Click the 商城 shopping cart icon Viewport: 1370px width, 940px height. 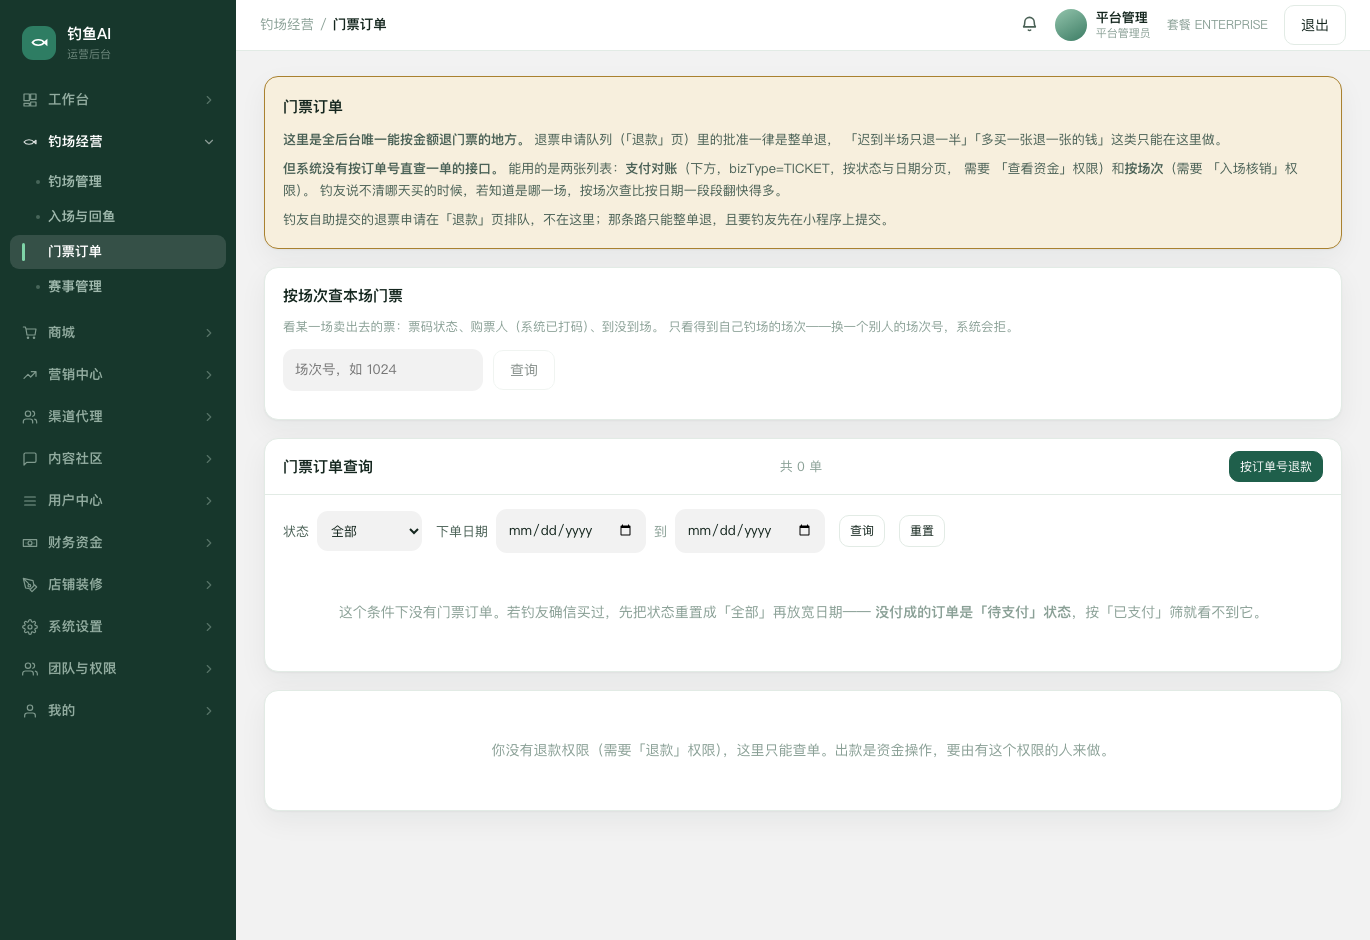pos(30,333)
